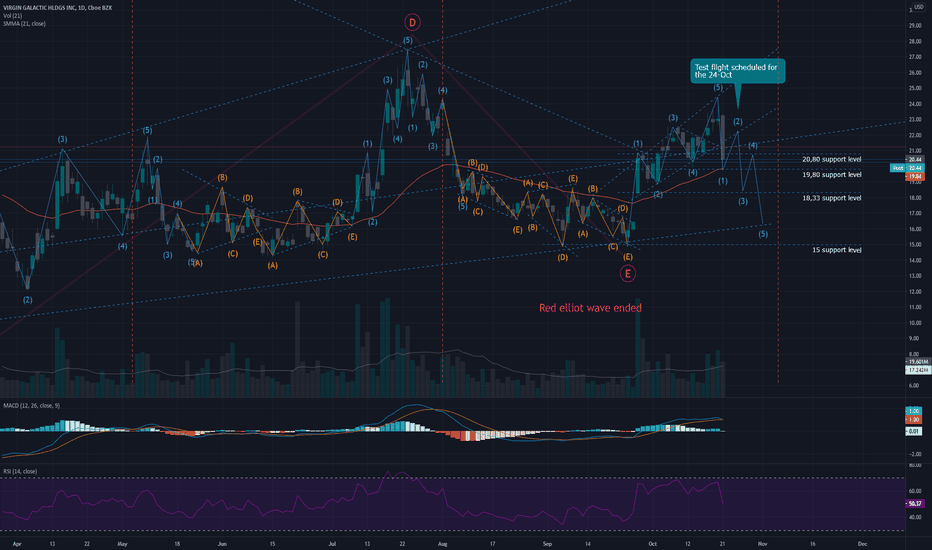Viewport: 932px width, 550px height.
Task: Click the 16.00 price axis label
Action: click(x=914, y=230)
